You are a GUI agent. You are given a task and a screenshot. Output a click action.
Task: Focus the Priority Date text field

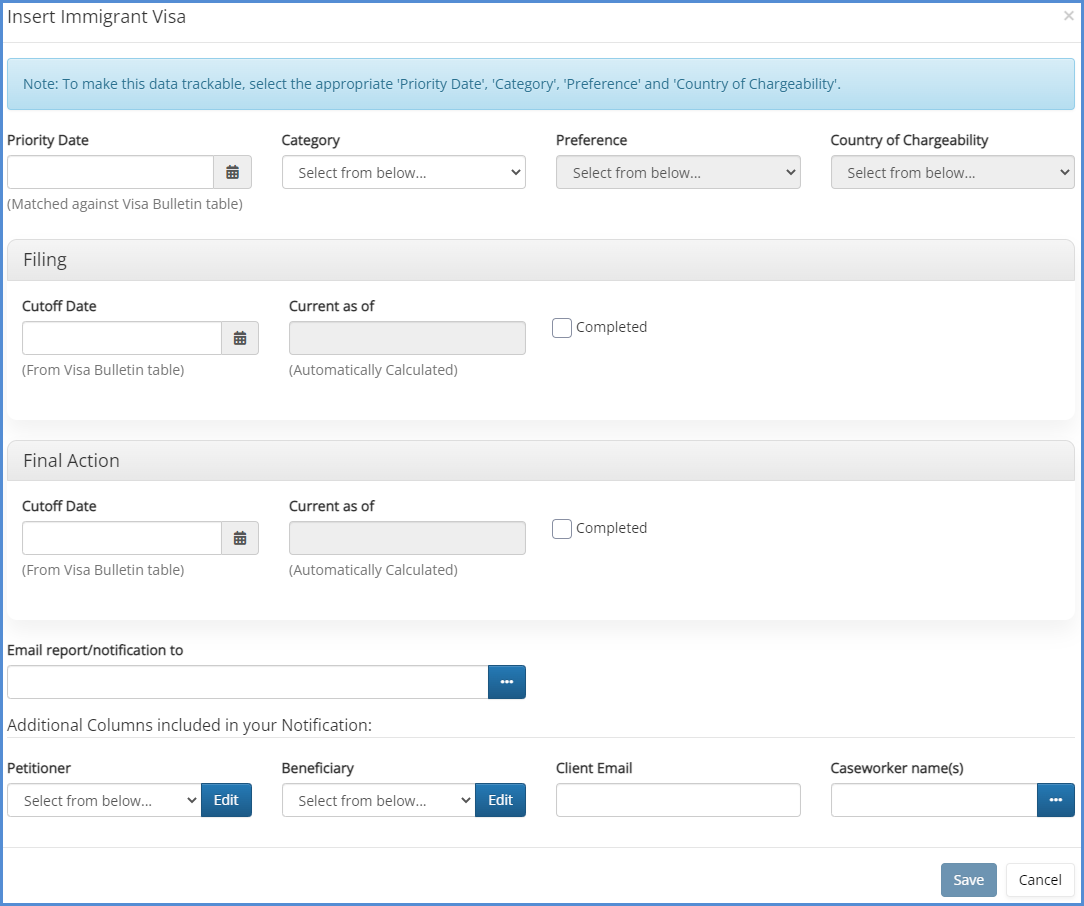pyautogui.click(x=110, y=172)
